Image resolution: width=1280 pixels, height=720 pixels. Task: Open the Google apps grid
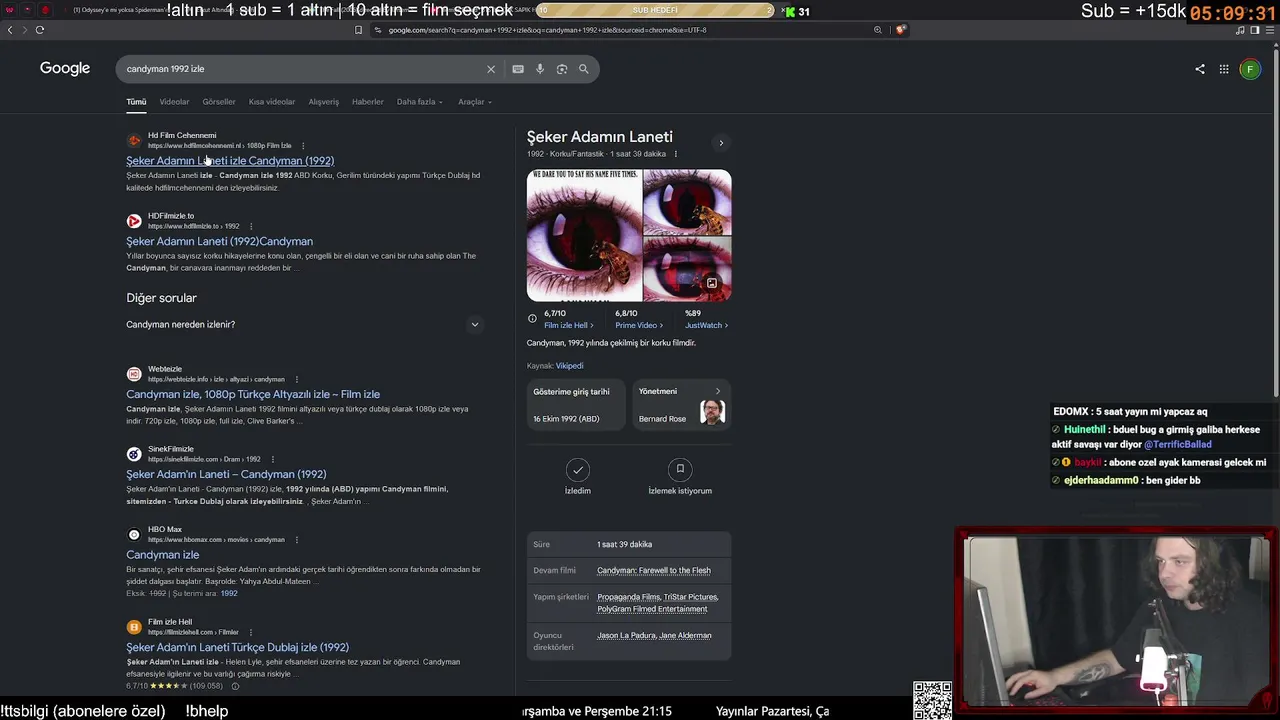tap(1224, 69)
